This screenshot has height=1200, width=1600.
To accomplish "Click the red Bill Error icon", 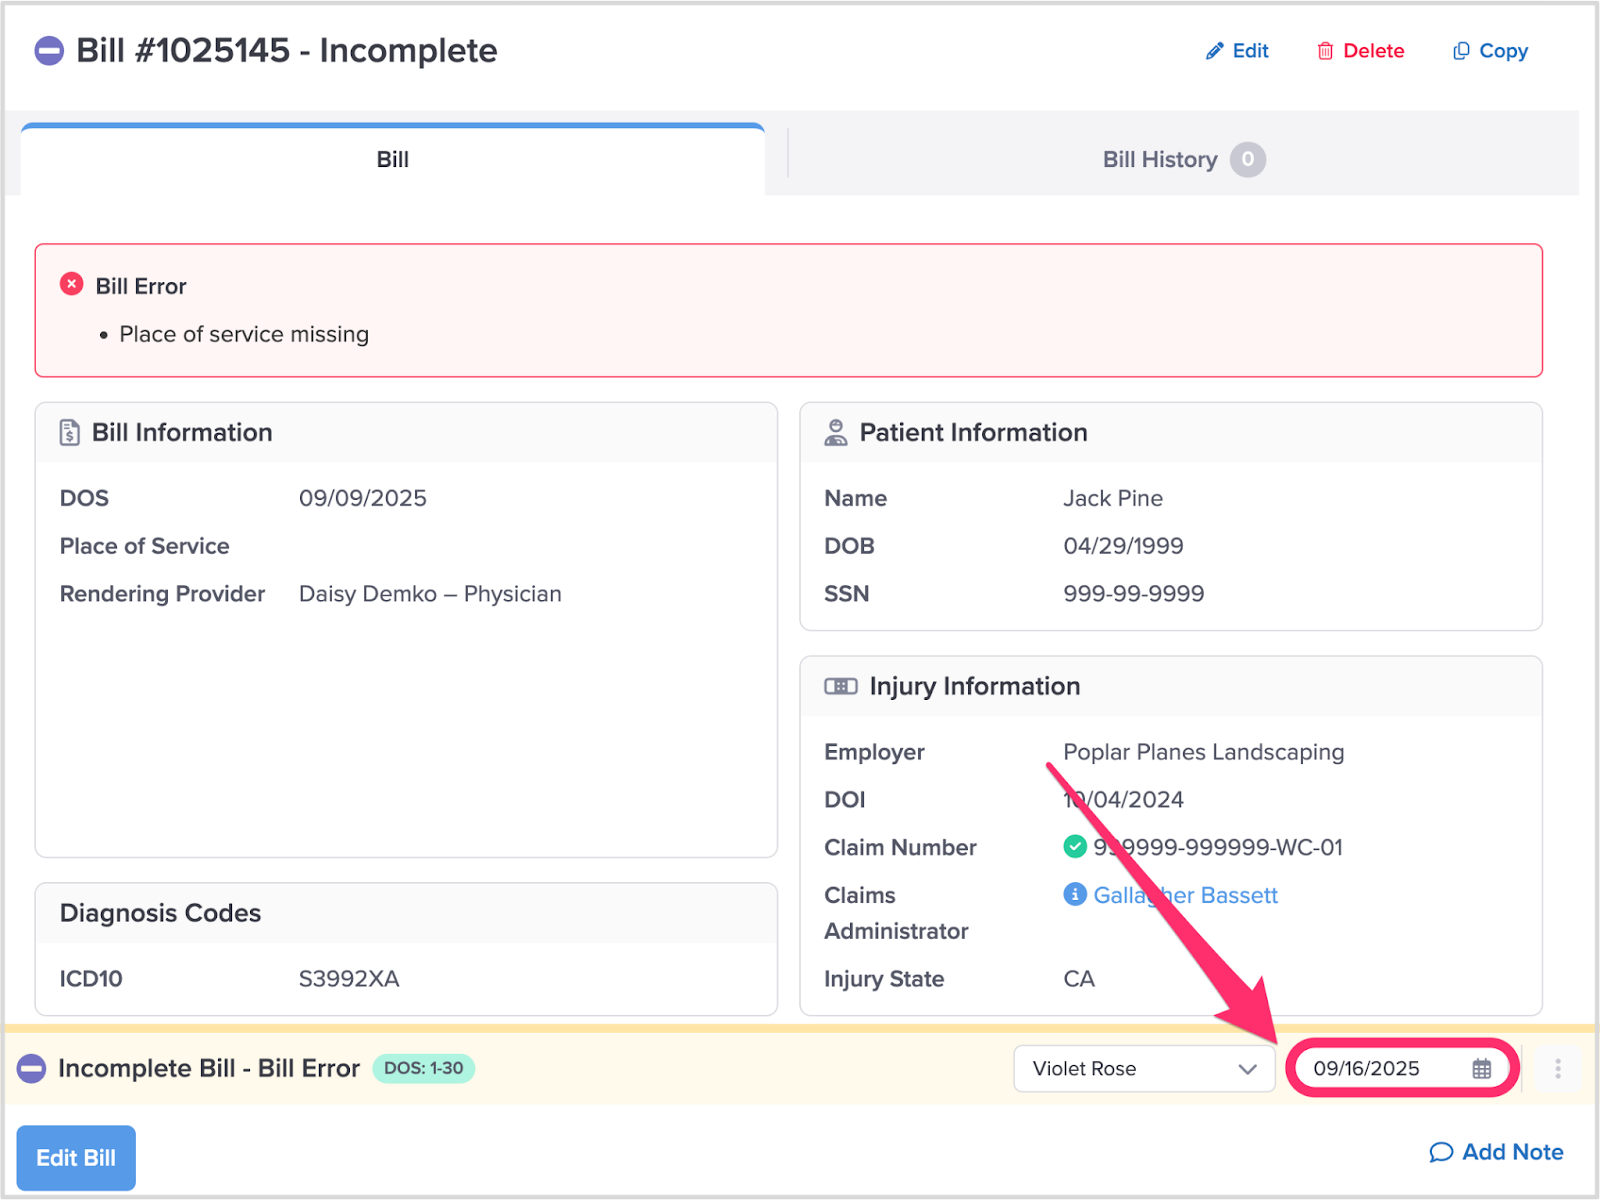I will point(72,284).
